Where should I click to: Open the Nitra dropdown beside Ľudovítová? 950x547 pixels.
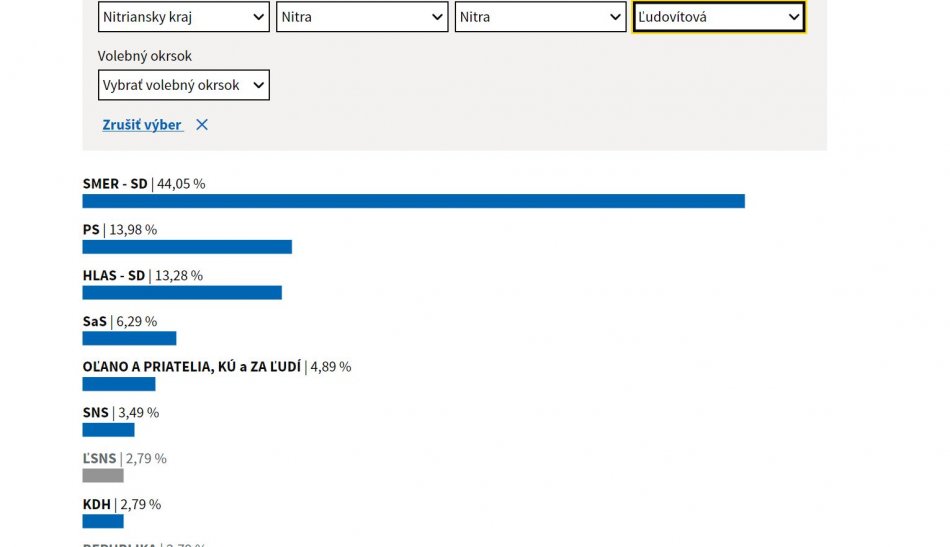tap(541, 17)
